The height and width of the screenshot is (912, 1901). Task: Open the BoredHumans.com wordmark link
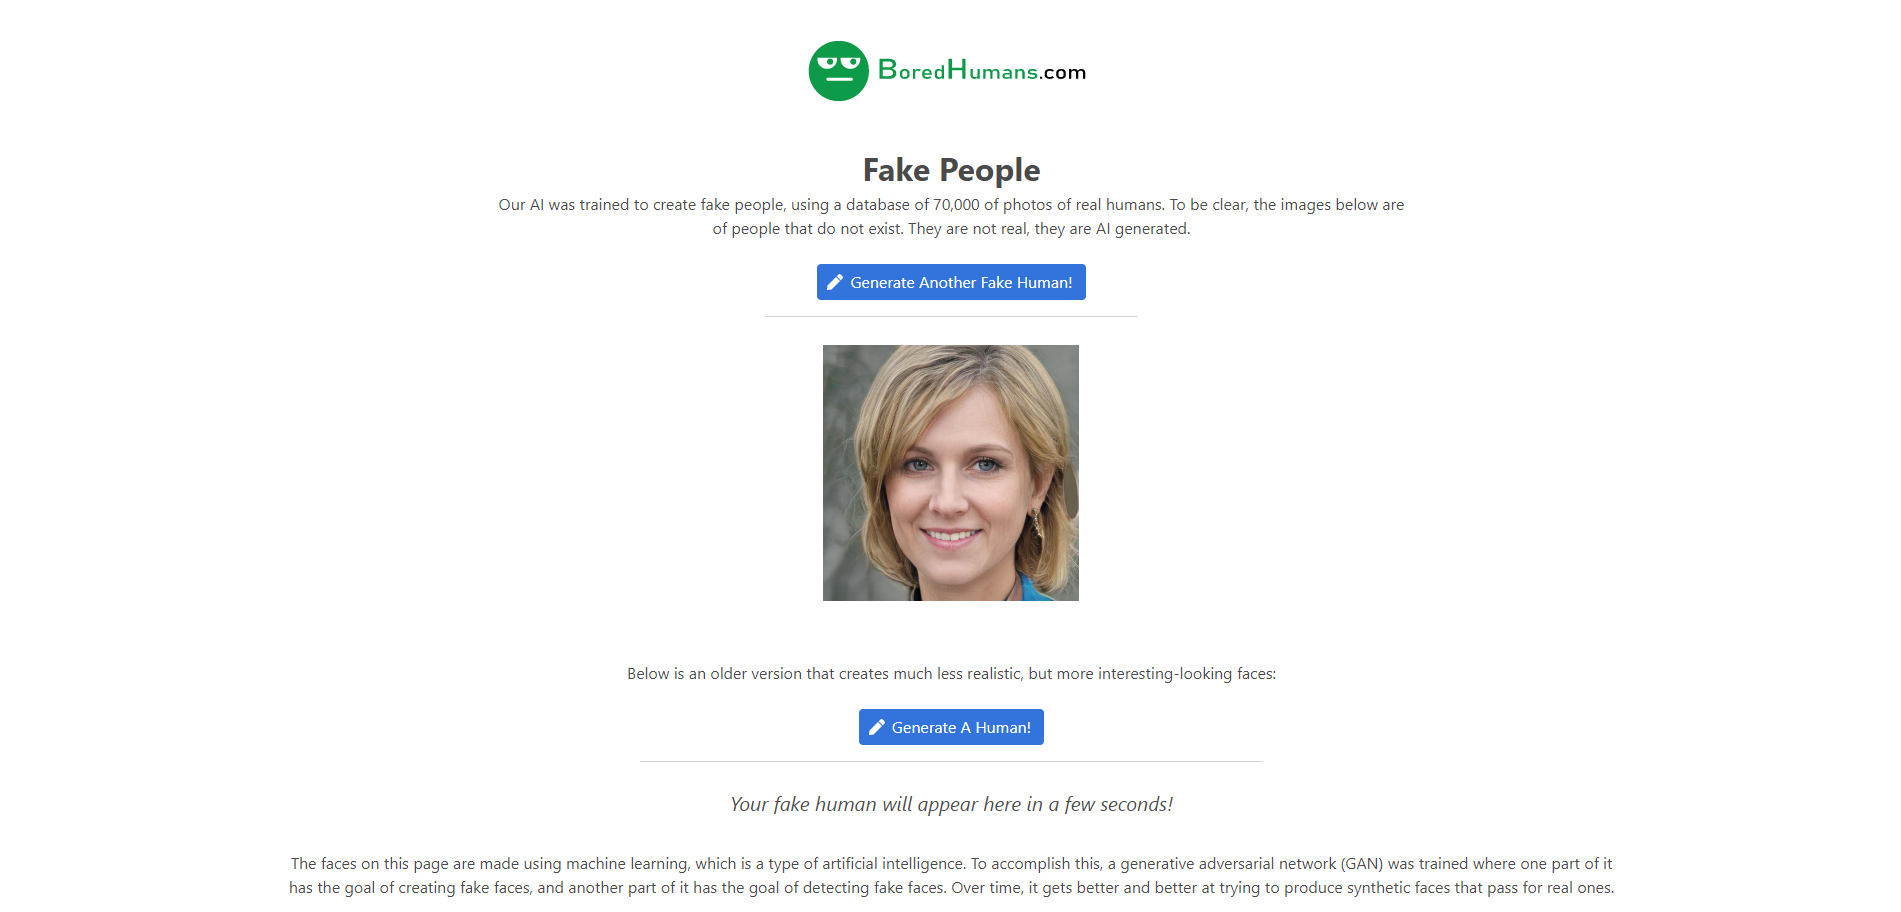coord(982,70)
